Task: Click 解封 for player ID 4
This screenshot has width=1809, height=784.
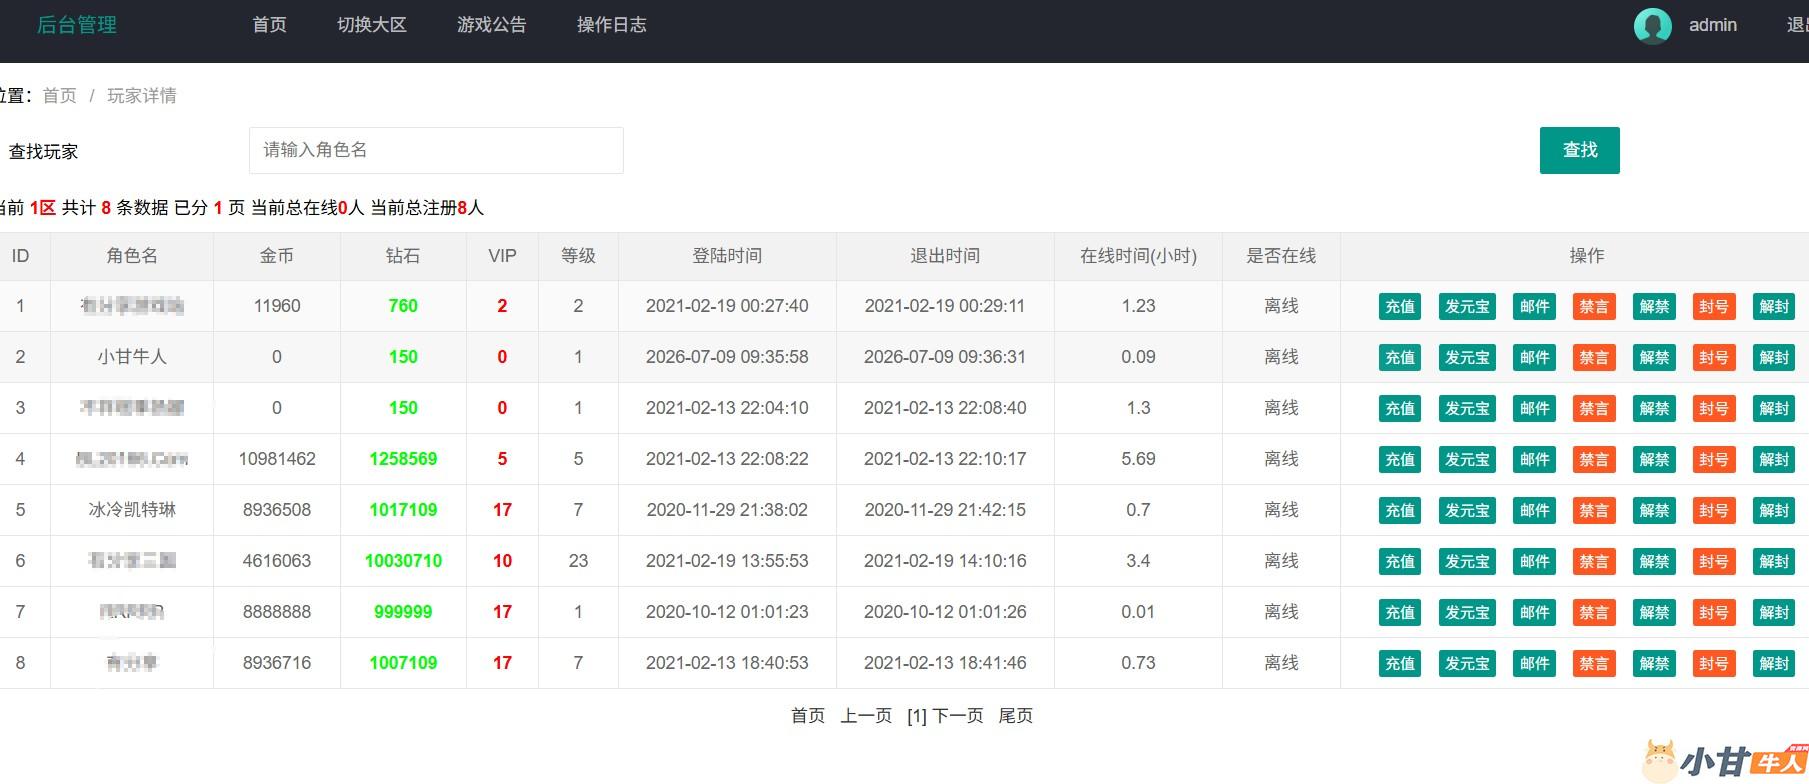Action: click(1774, 460)
